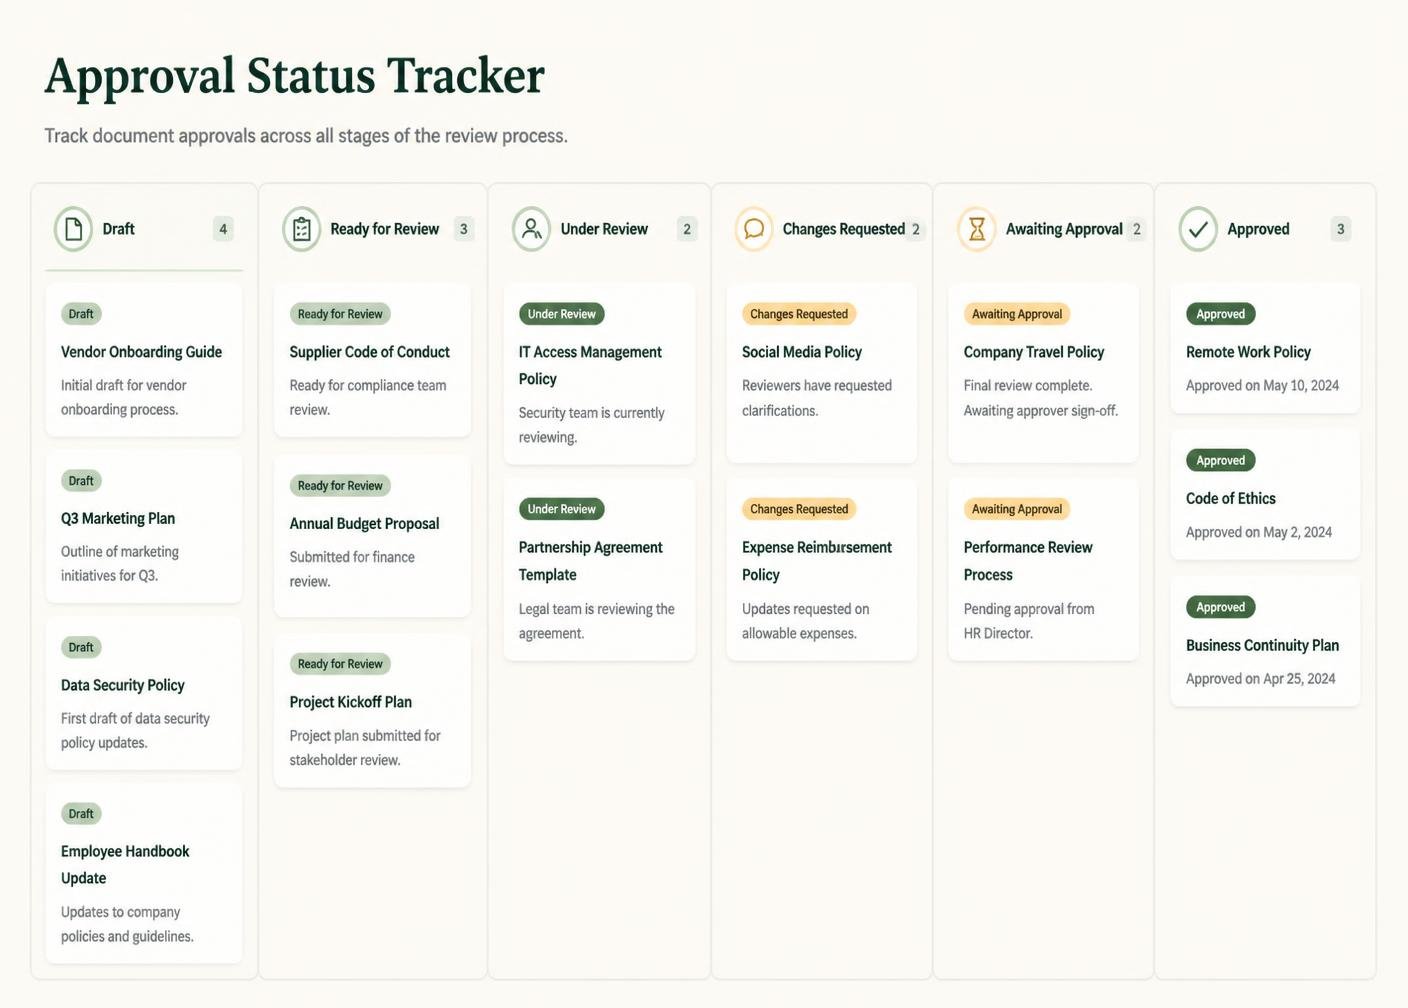
Task: Open the Business Continuity Plan card
Action: point(1265,641)
